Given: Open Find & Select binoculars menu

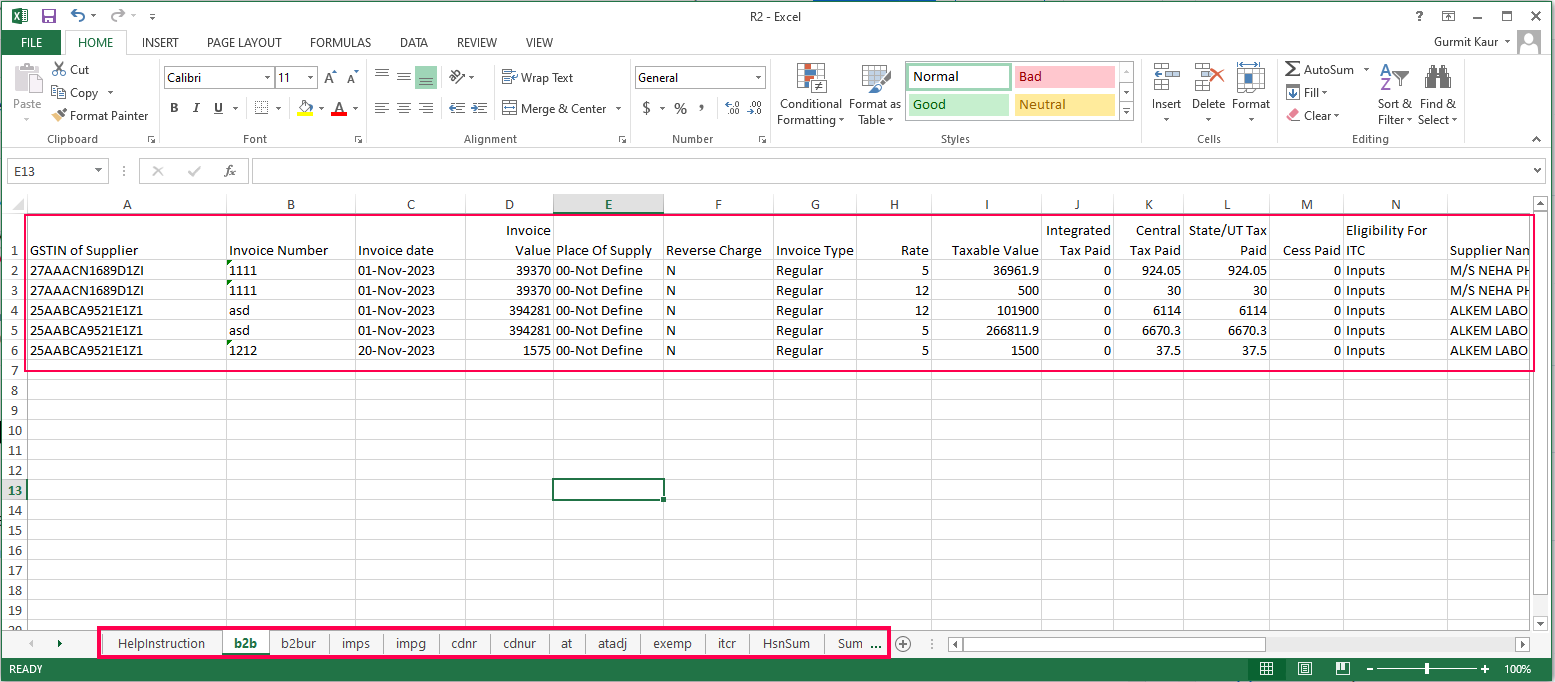Looking at the screenshot, I should pyautogui.click(x=1438, y=95).
